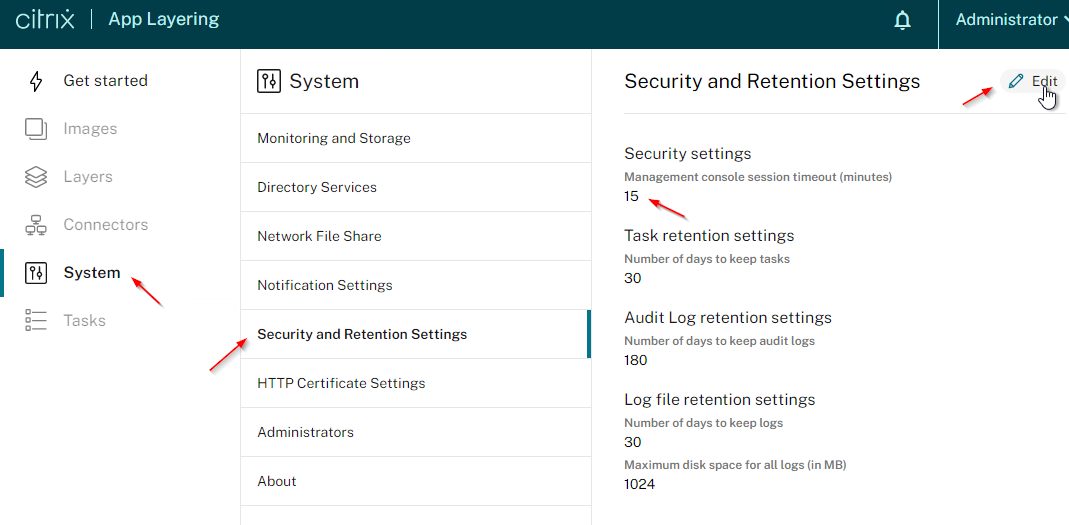This screenshot has height=525, width=1069.
Task: Open Monitoring and Storage settings
Action: pyautogui.click(x=415, y=138)
